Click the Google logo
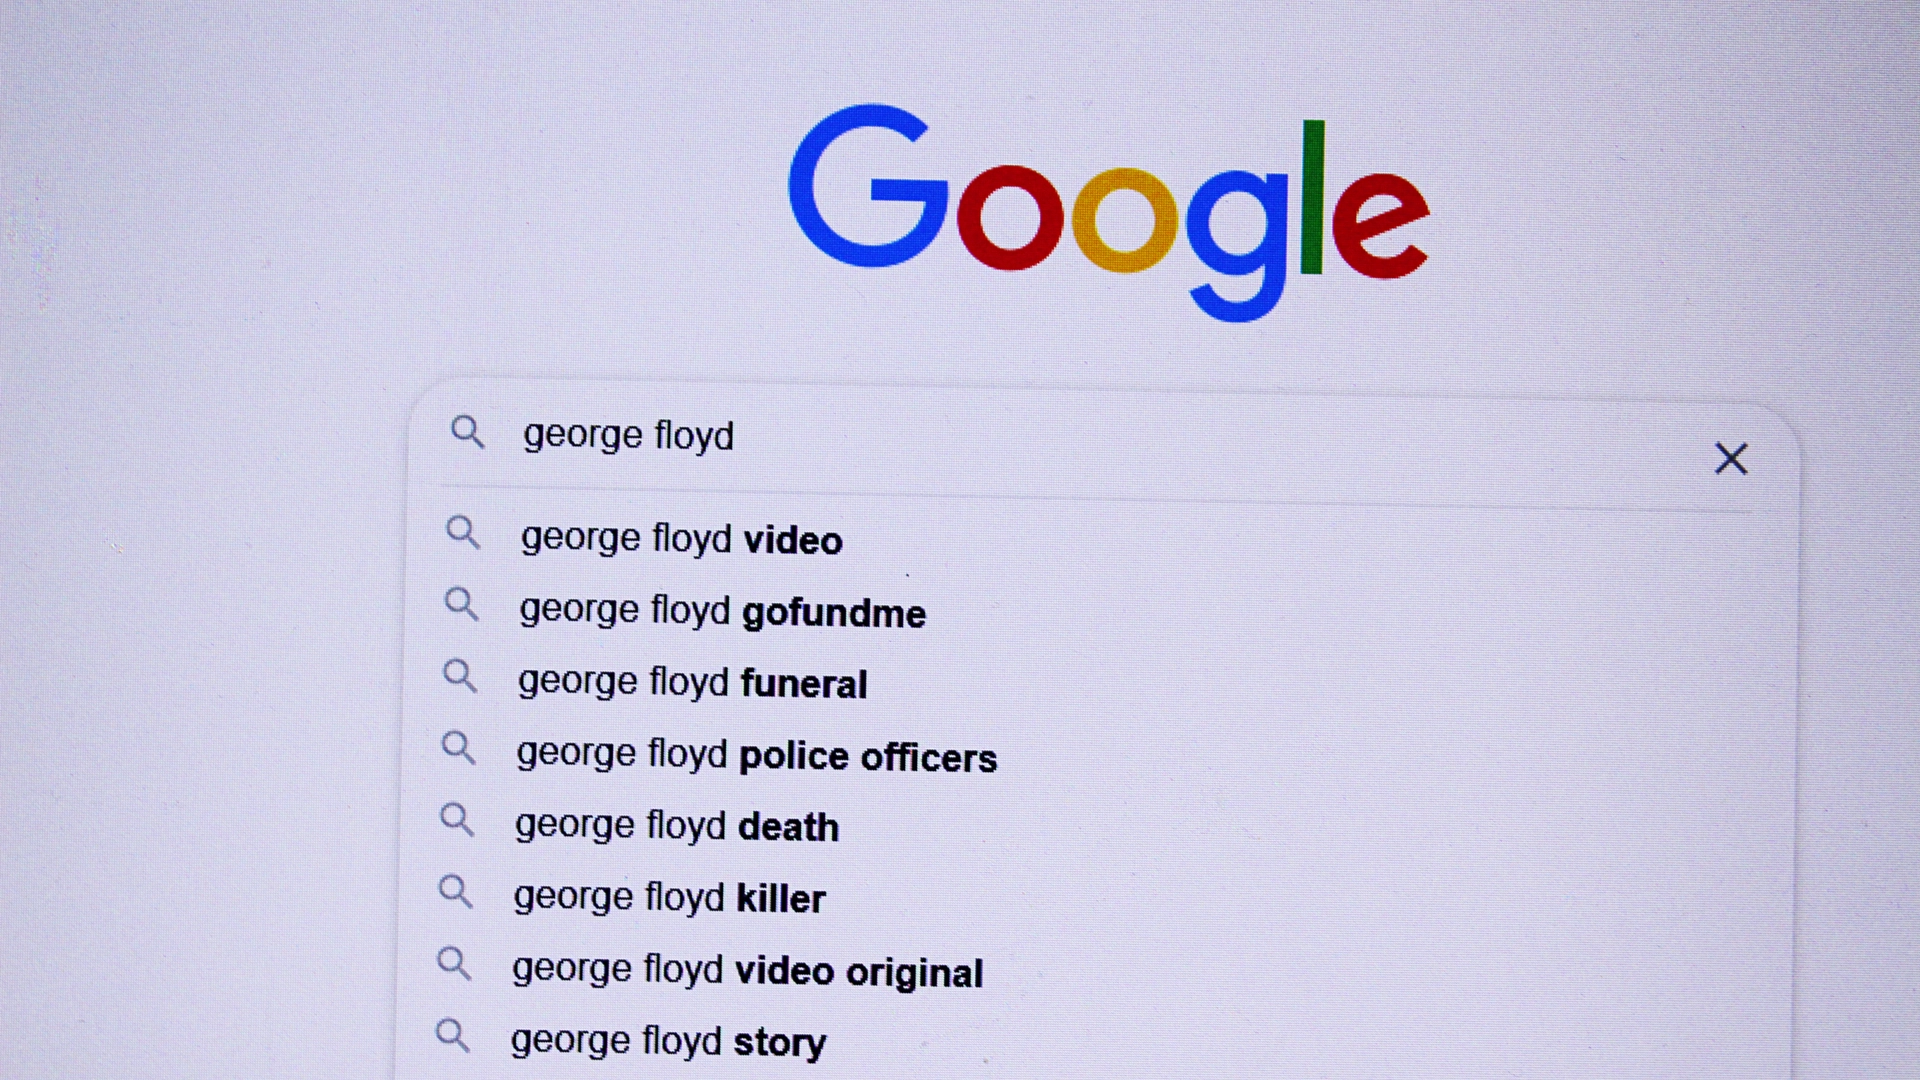The image size is (1920, 1080). tap(1109, 212)
